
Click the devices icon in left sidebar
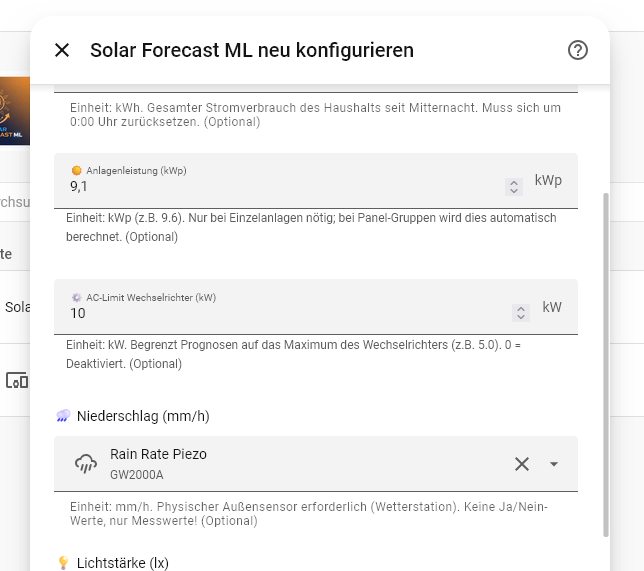click(x=17, y=380)
